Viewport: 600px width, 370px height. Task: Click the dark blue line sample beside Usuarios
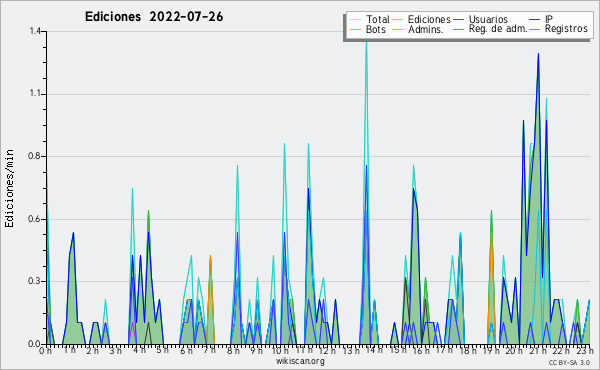(x=458, y=20)
